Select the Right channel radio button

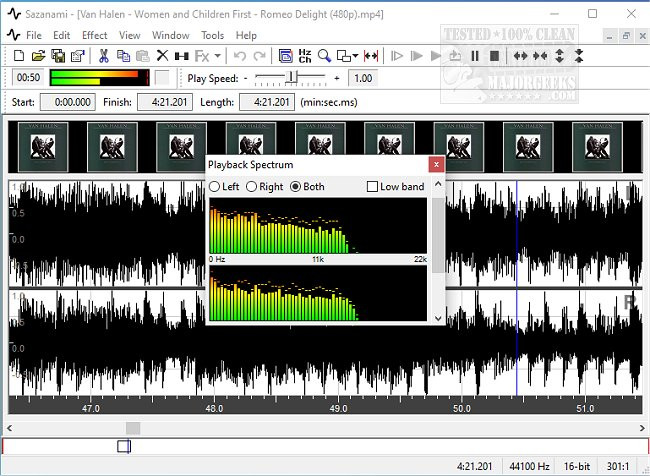pyautogui.click(x=251, y=187)
